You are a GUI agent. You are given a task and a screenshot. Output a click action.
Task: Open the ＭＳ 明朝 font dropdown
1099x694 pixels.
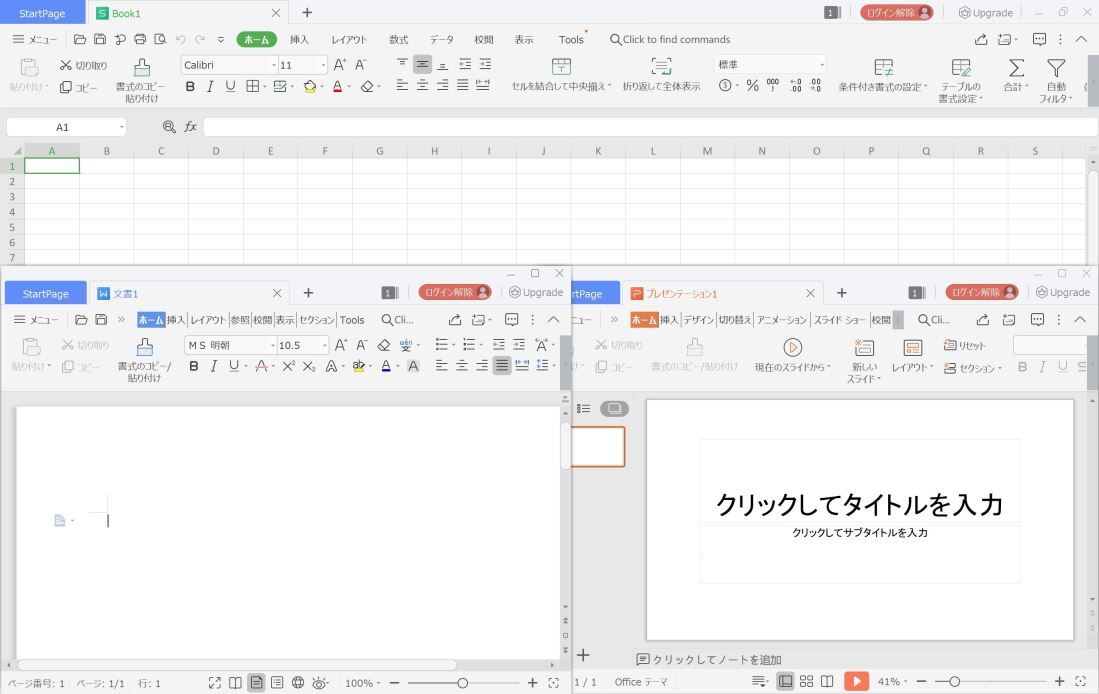[x=273, y=346]
